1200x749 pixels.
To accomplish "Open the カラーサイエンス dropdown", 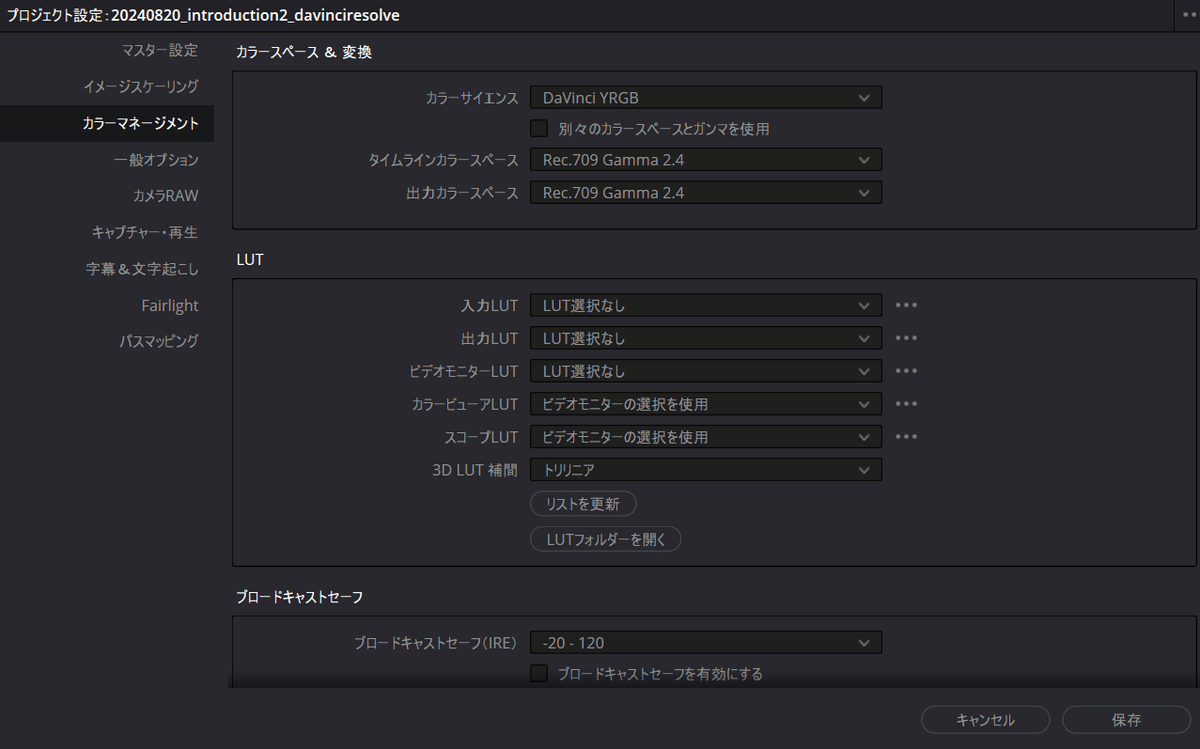I will point(706,98).
